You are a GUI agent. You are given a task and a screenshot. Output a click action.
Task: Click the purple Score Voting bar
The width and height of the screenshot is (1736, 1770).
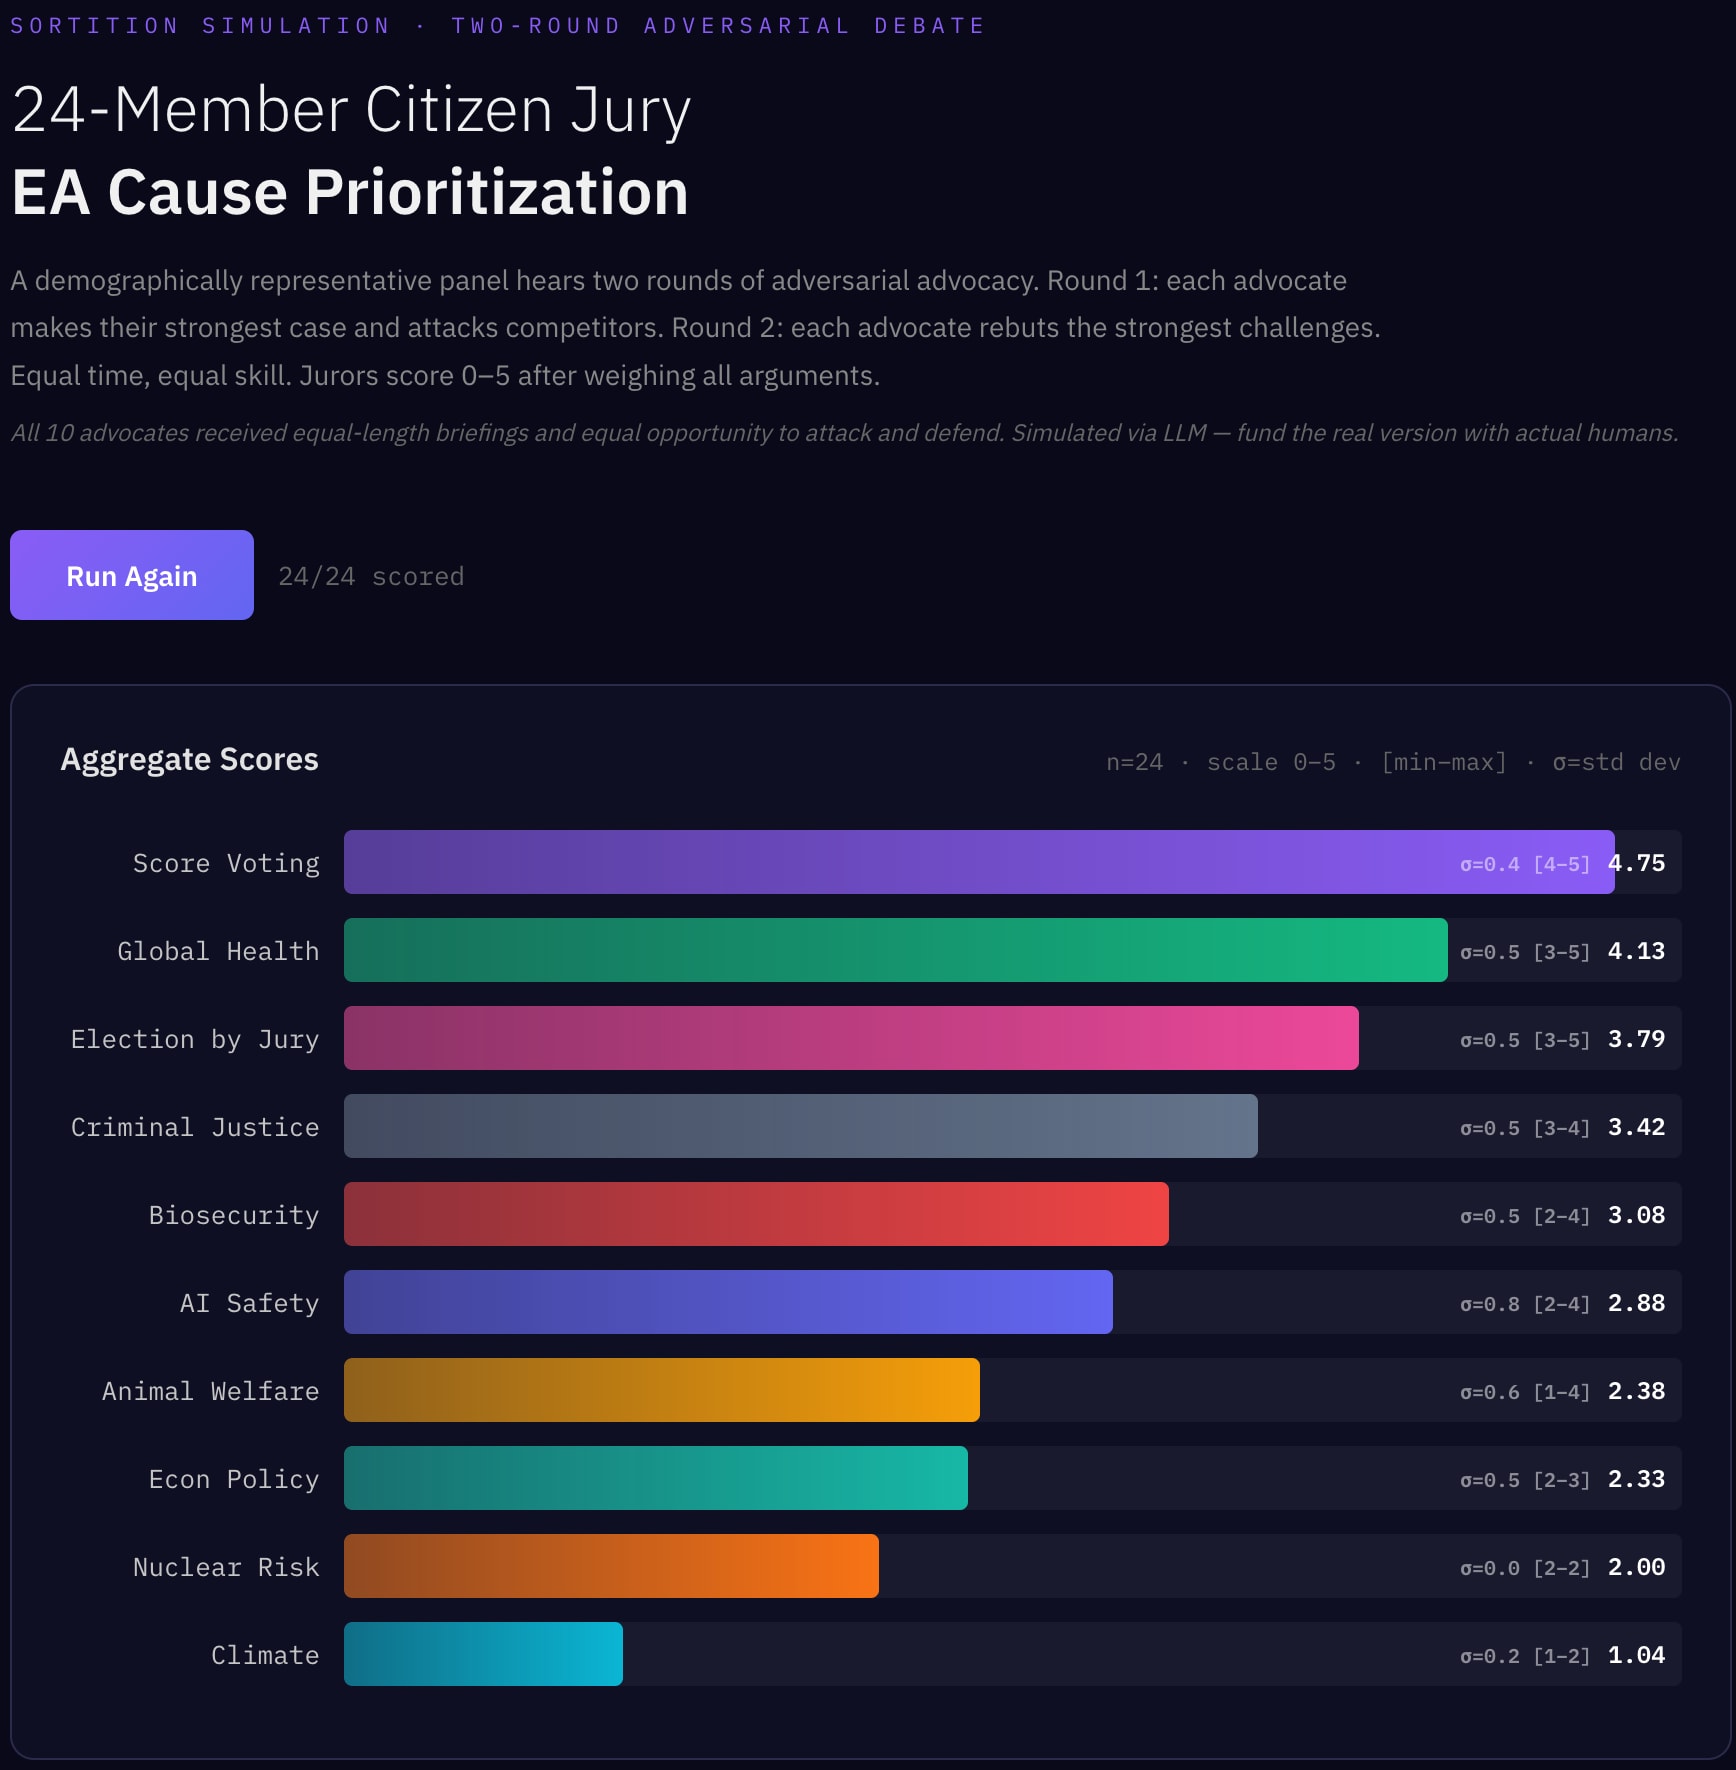click(x=900, y=862)
